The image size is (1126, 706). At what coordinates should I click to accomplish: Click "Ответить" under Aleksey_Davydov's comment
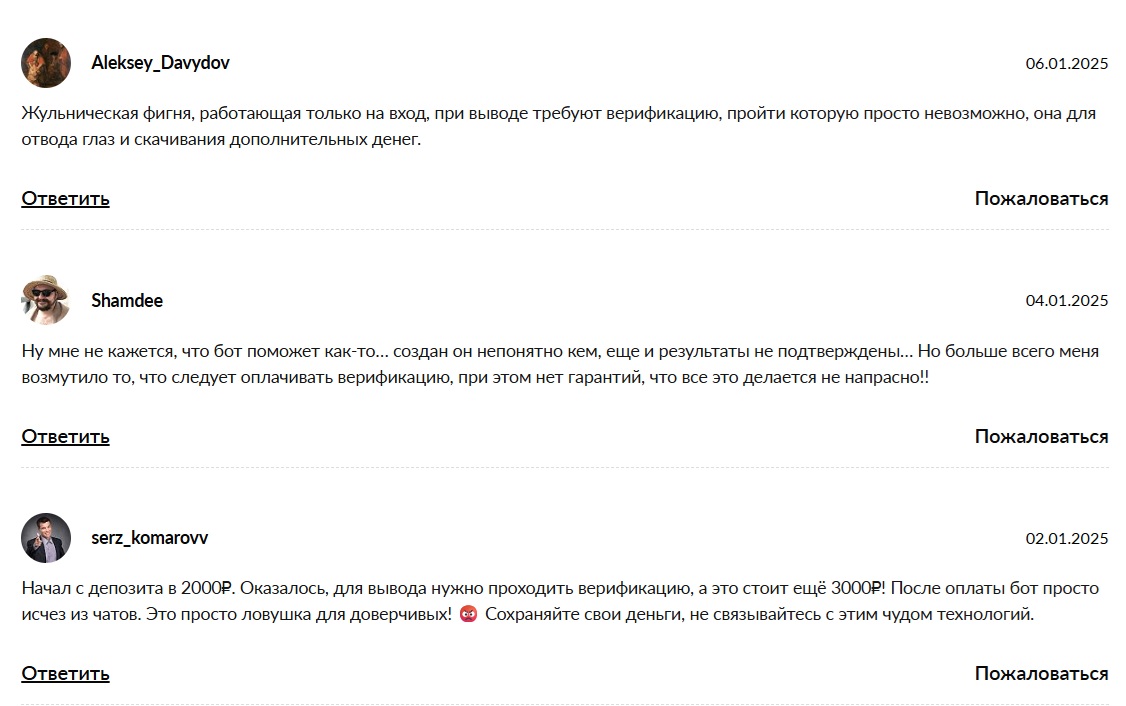pos(65,198)
